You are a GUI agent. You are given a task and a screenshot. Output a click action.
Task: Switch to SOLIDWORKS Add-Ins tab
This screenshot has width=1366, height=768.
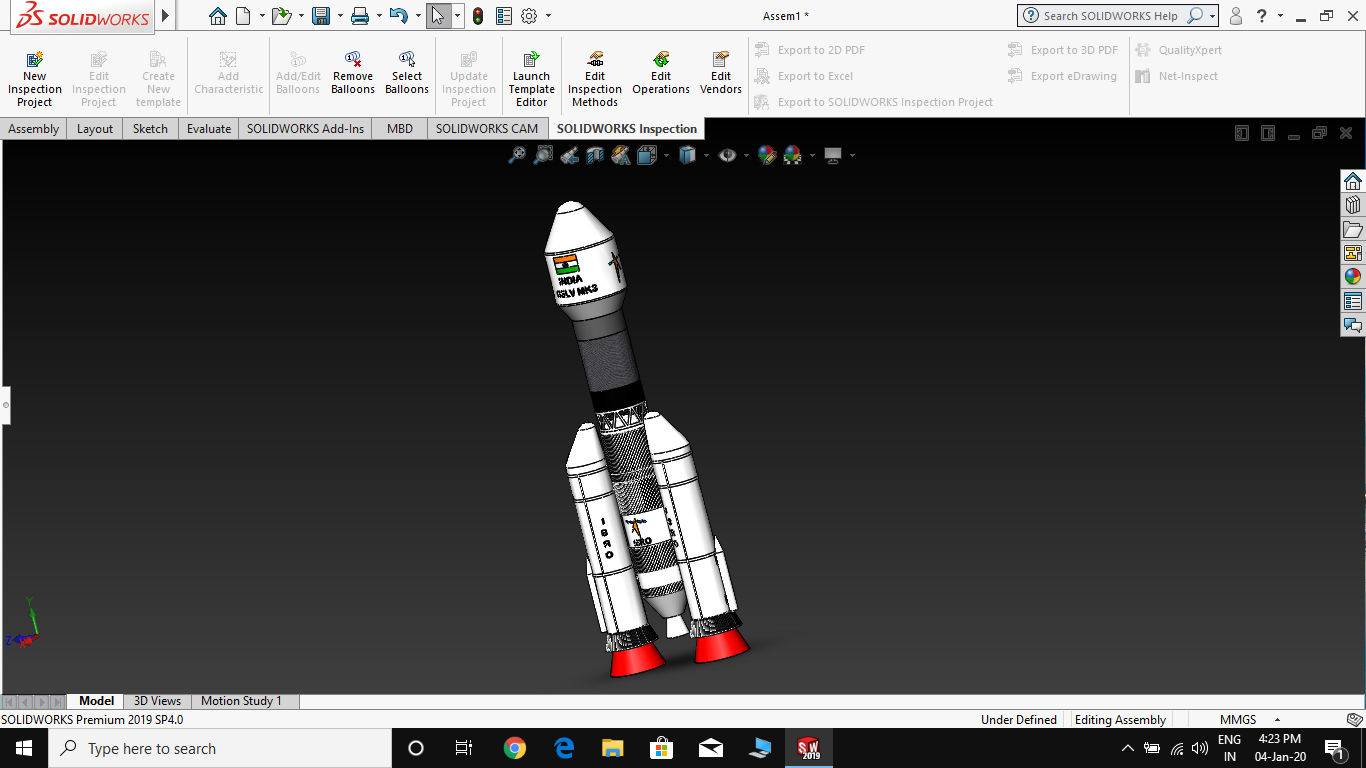[x=305, y=128]
